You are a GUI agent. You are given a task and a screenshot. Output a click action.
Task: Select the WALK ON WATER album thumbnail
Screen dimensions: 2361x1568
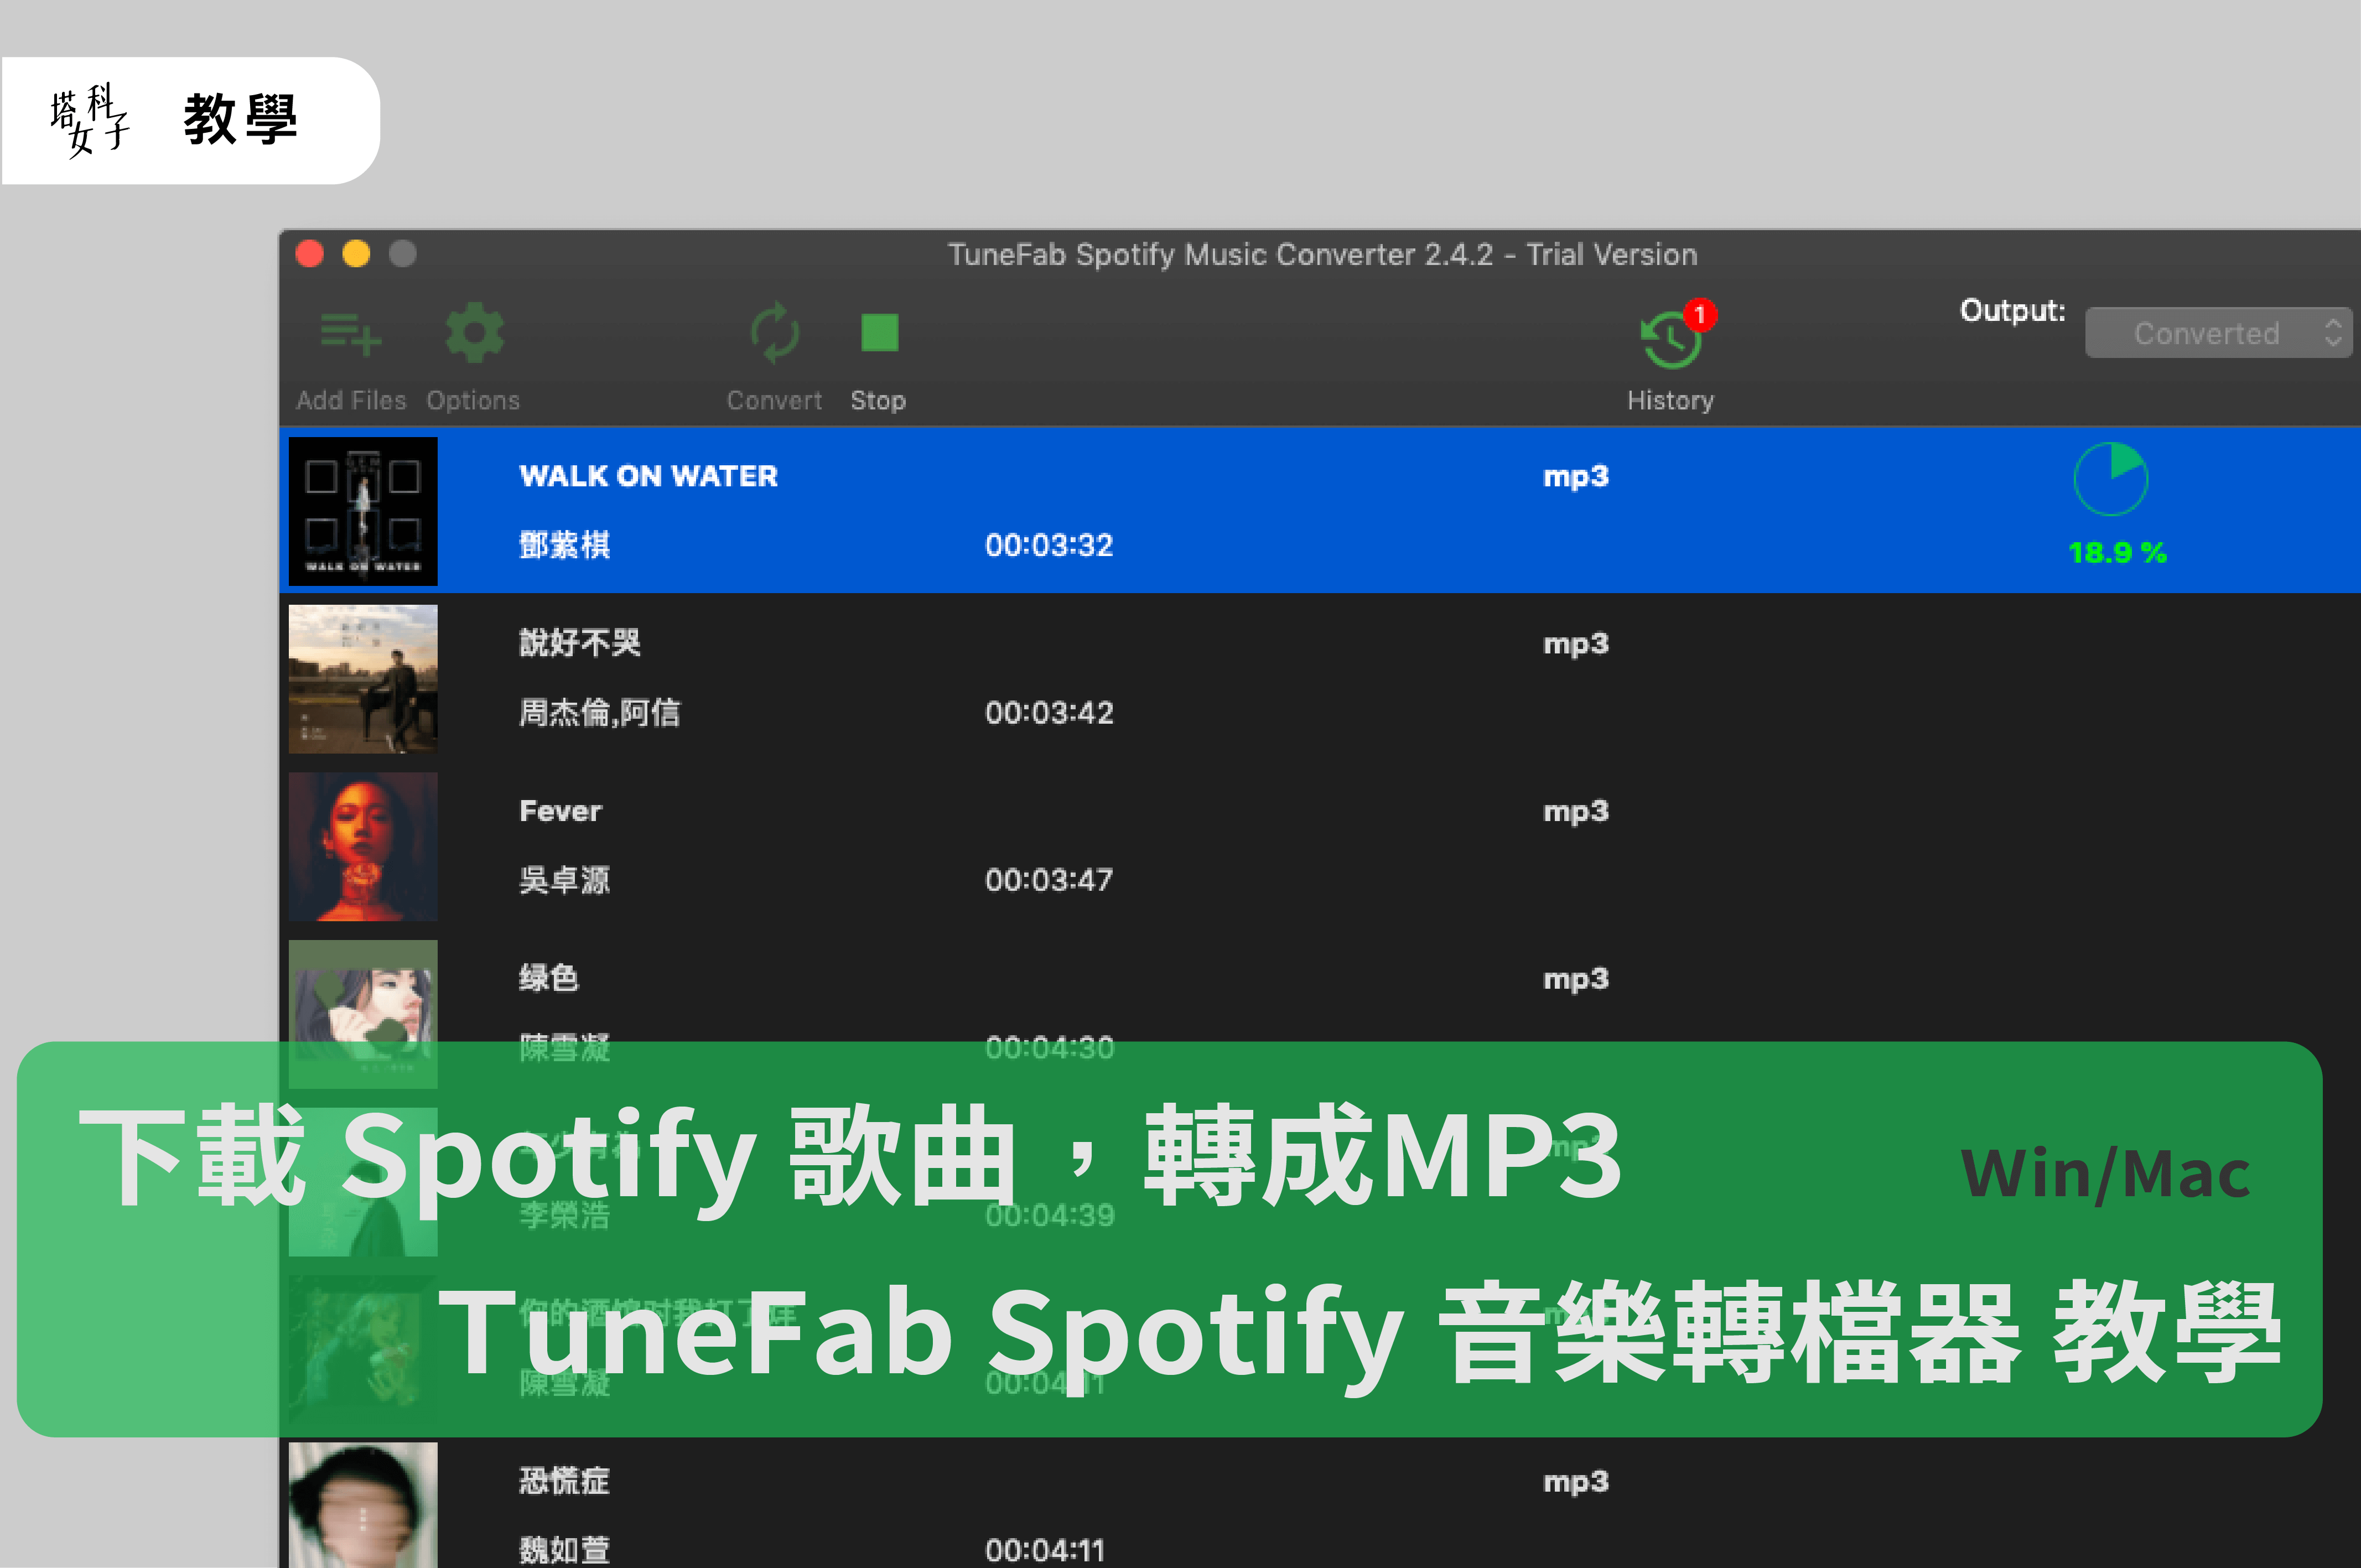pyautogui.click(x=363, y=511)
